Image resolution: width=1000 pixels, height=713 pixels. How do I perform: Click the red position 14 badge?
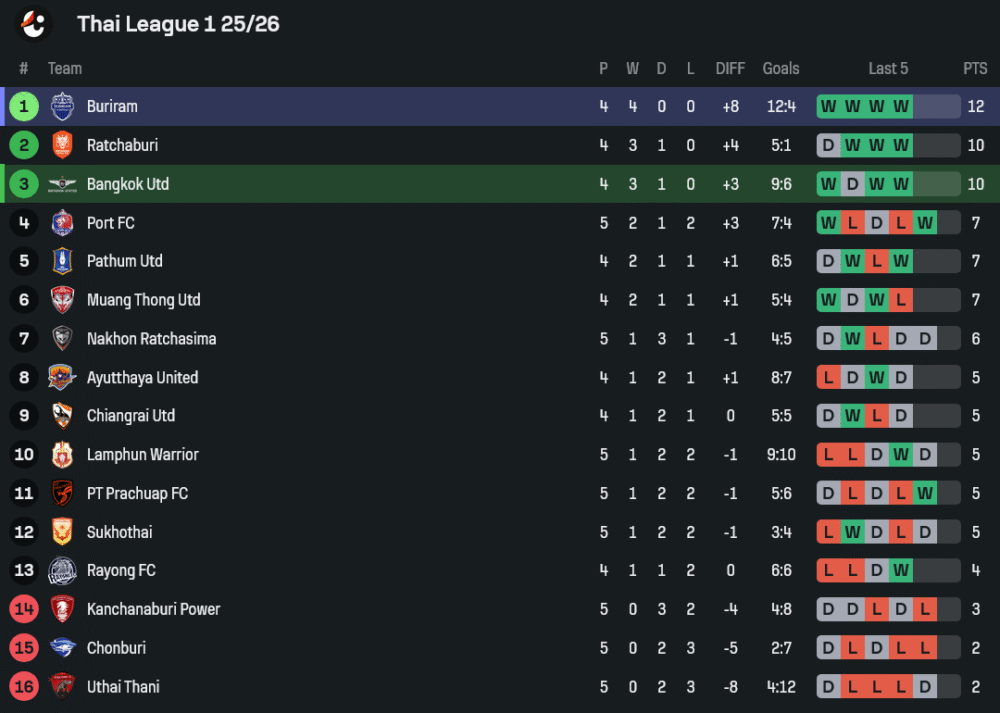tap(24, 609)
